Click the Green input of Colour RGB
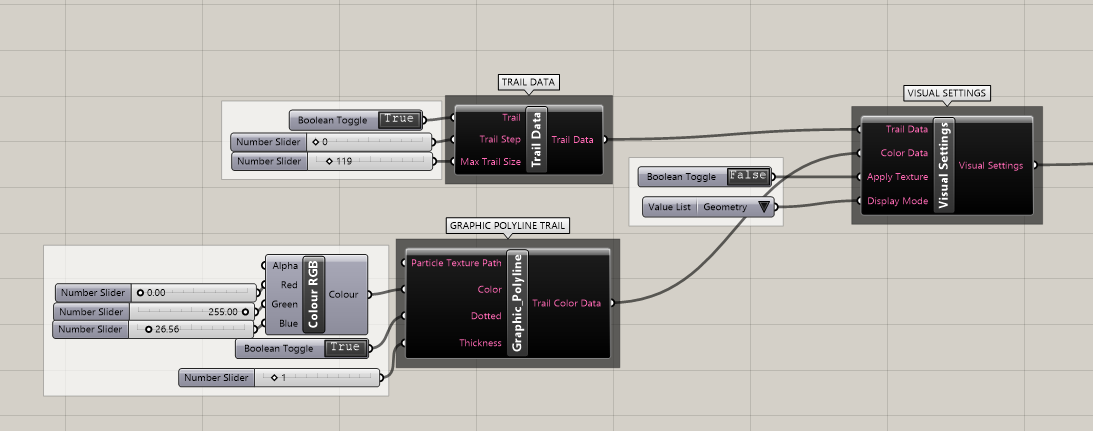Image resolution: width=1093 pixels, height=431 pixels. pyautogui.click(x=284, y=304)
